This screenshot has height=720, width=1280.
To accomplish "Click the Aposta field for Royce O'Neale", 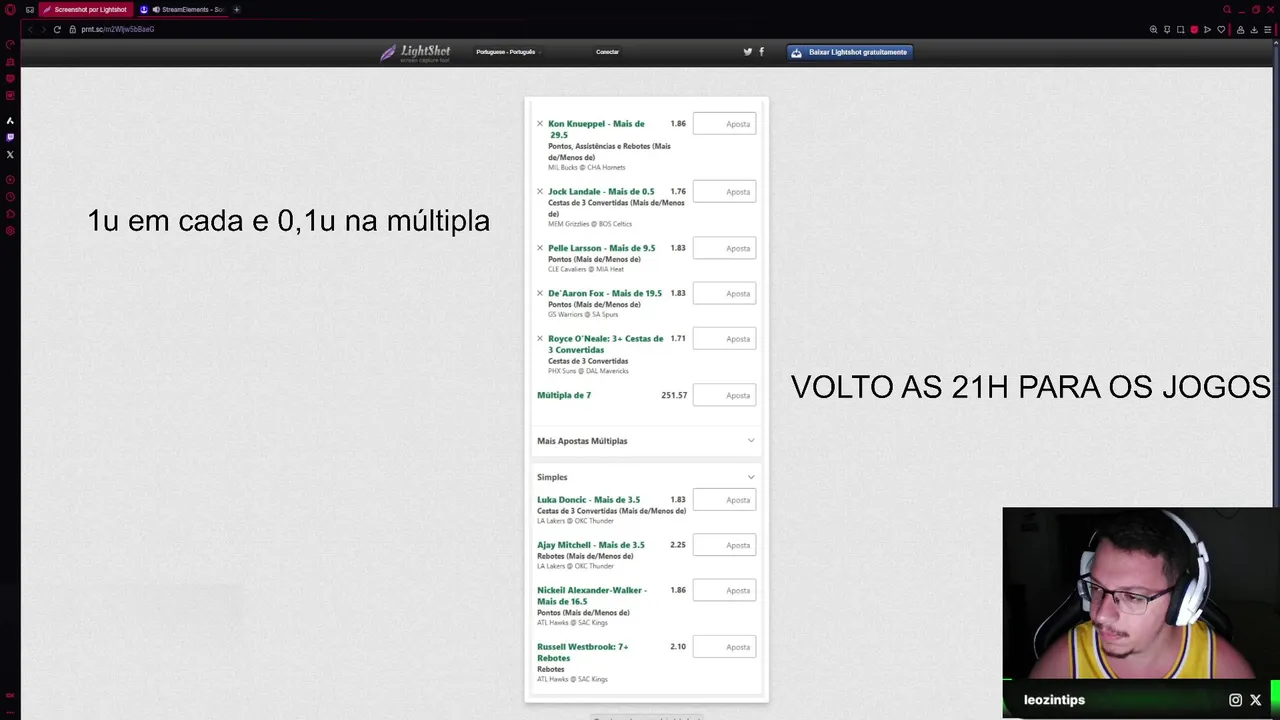I will coord(724,338).
